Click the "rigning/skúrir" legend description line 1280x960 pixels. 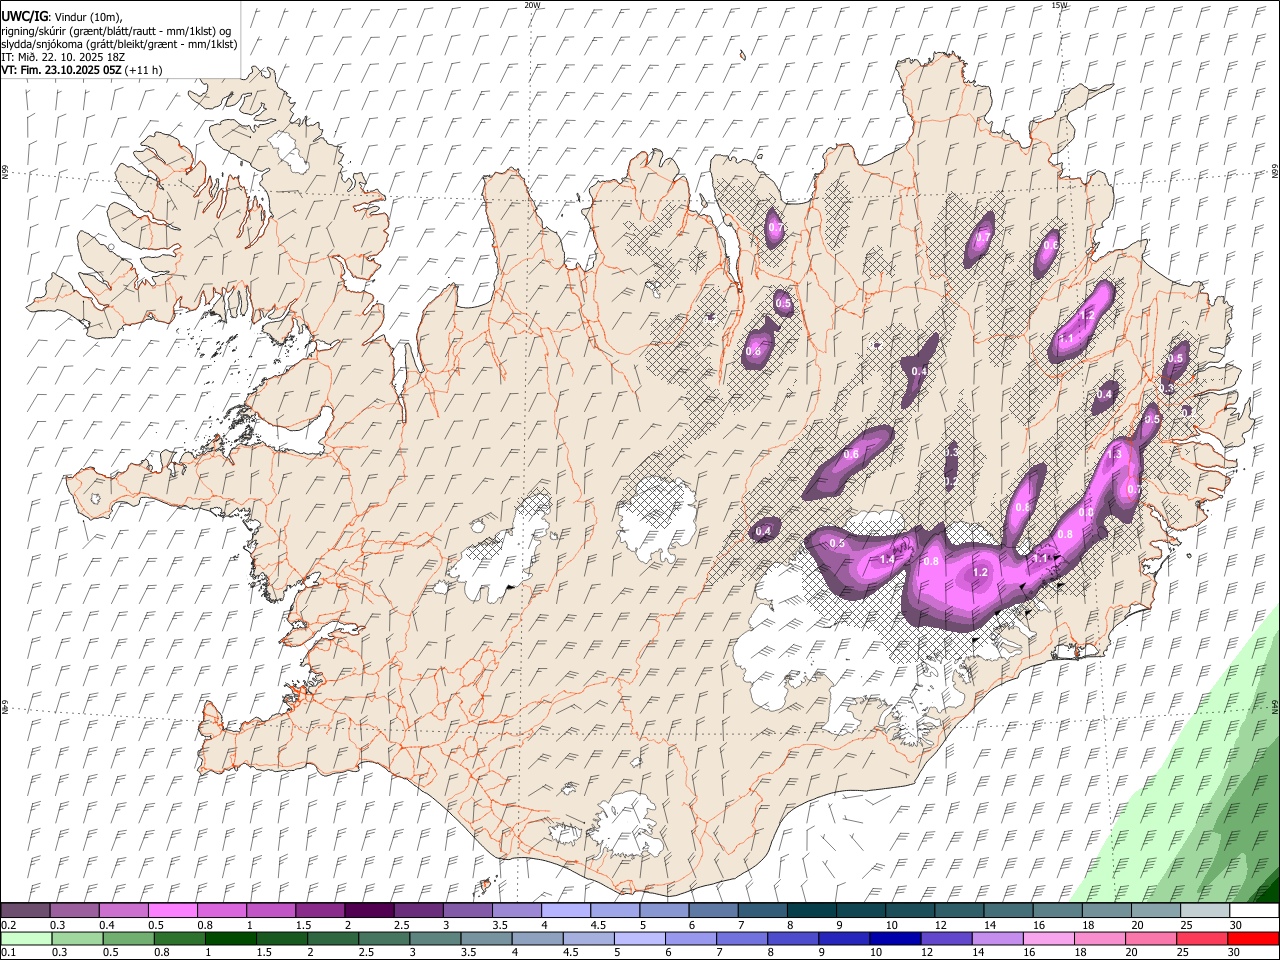116,30
